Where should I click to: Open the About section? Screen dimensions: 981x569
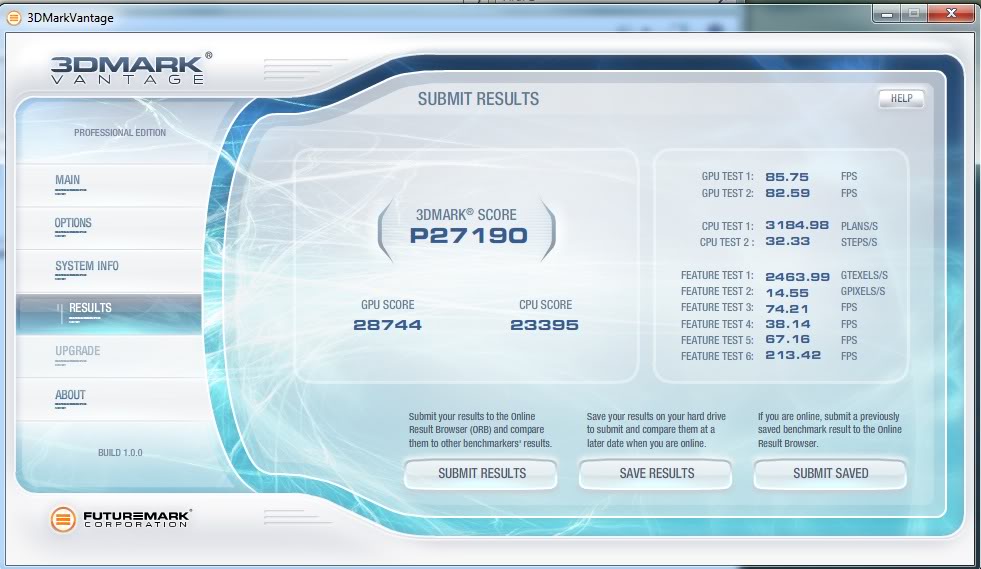pos(70,395)
